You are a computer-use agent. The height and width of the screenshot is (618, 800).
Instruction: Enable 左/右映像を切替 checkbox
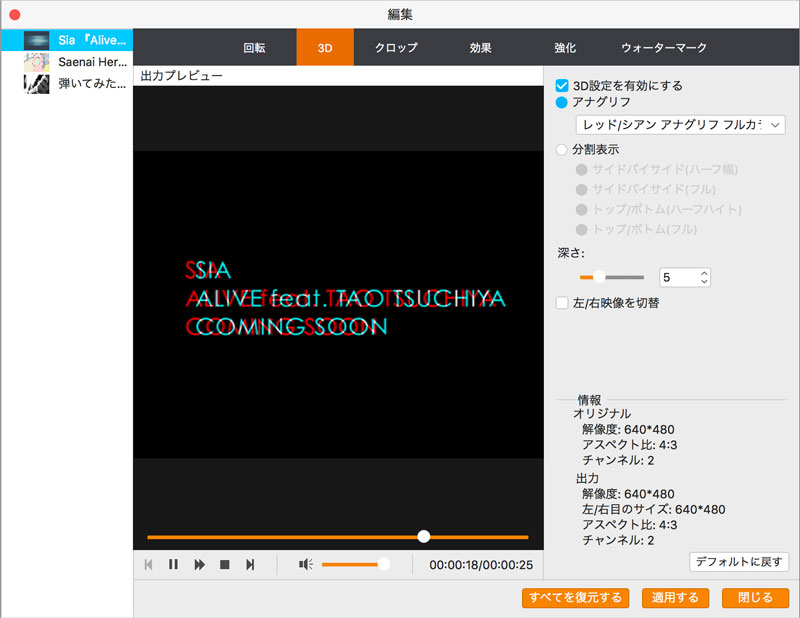coord(562,303)
